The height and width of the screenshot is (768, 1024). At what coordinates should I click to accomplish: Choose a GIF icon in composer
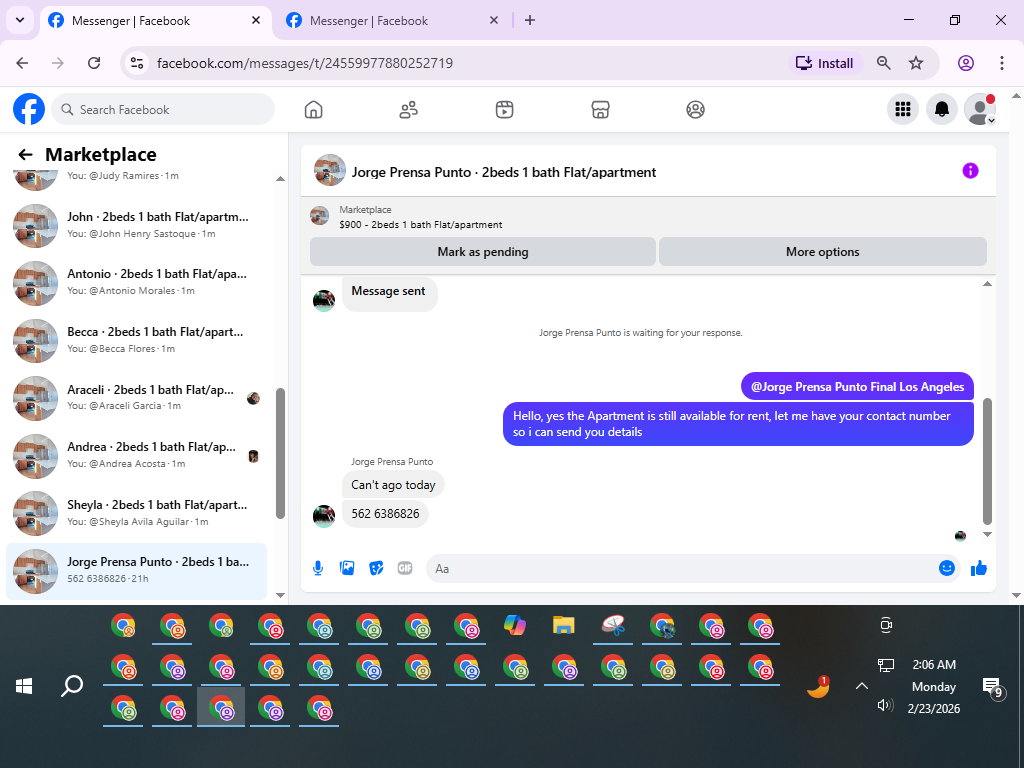point(405,568)
